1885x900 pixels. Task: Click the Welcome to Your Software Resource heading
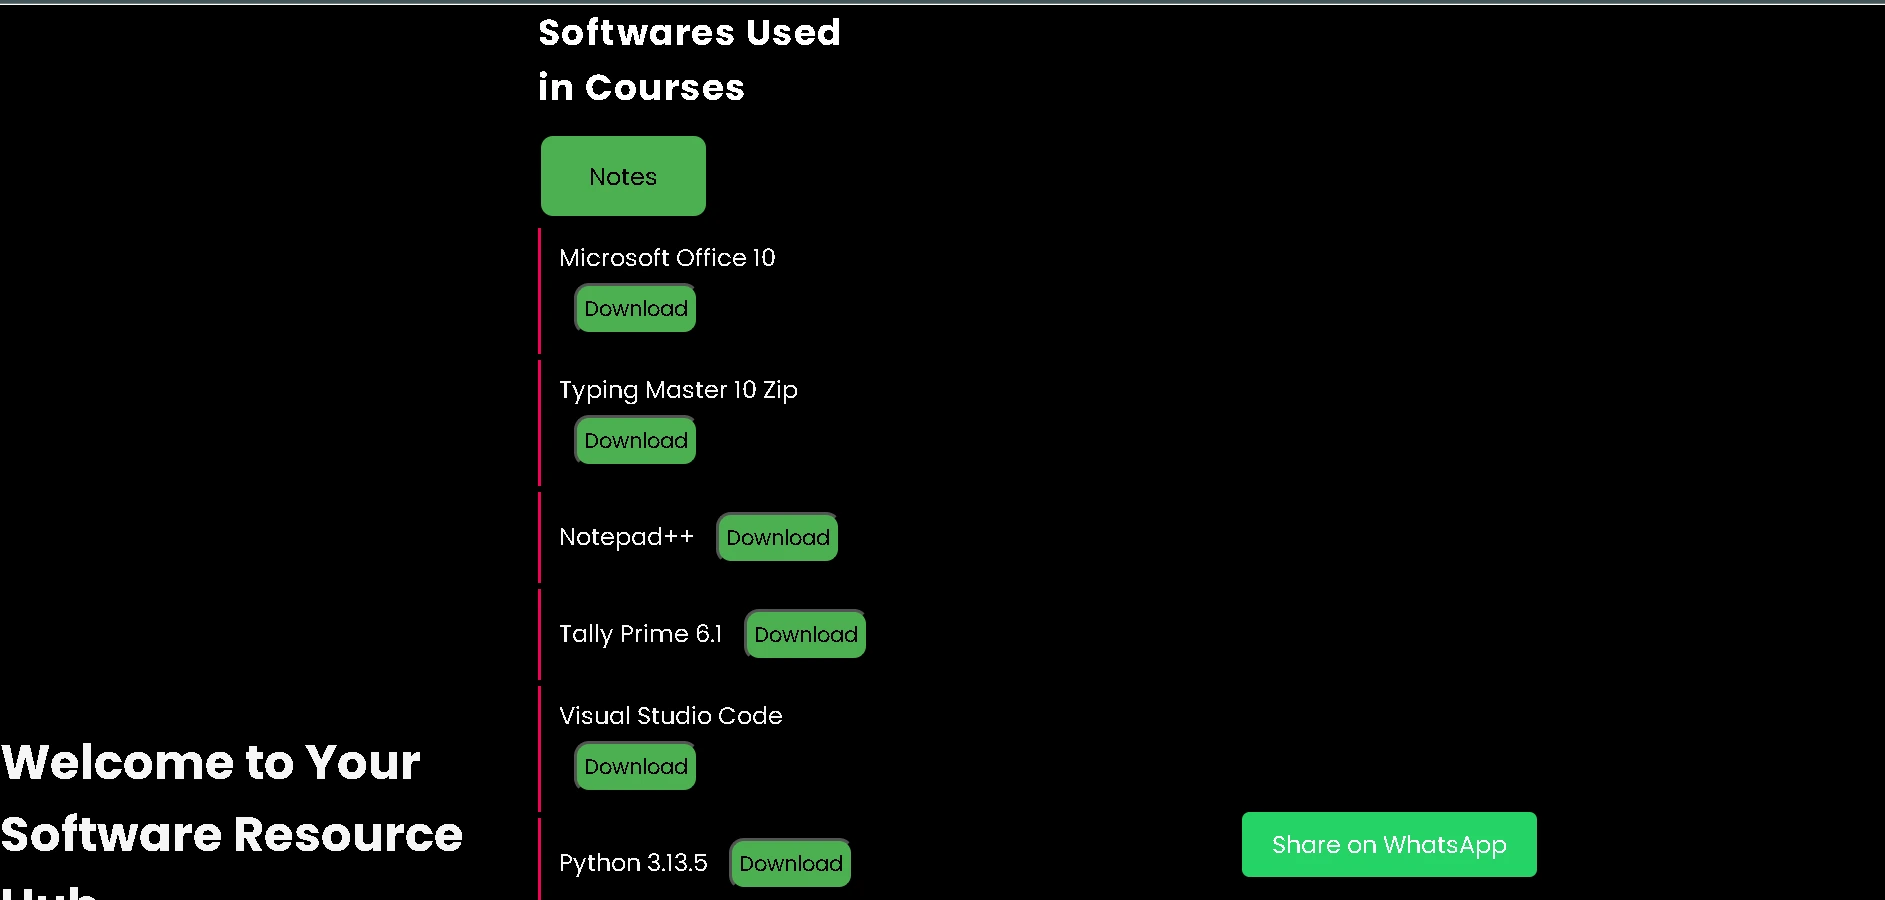[231, 798]
